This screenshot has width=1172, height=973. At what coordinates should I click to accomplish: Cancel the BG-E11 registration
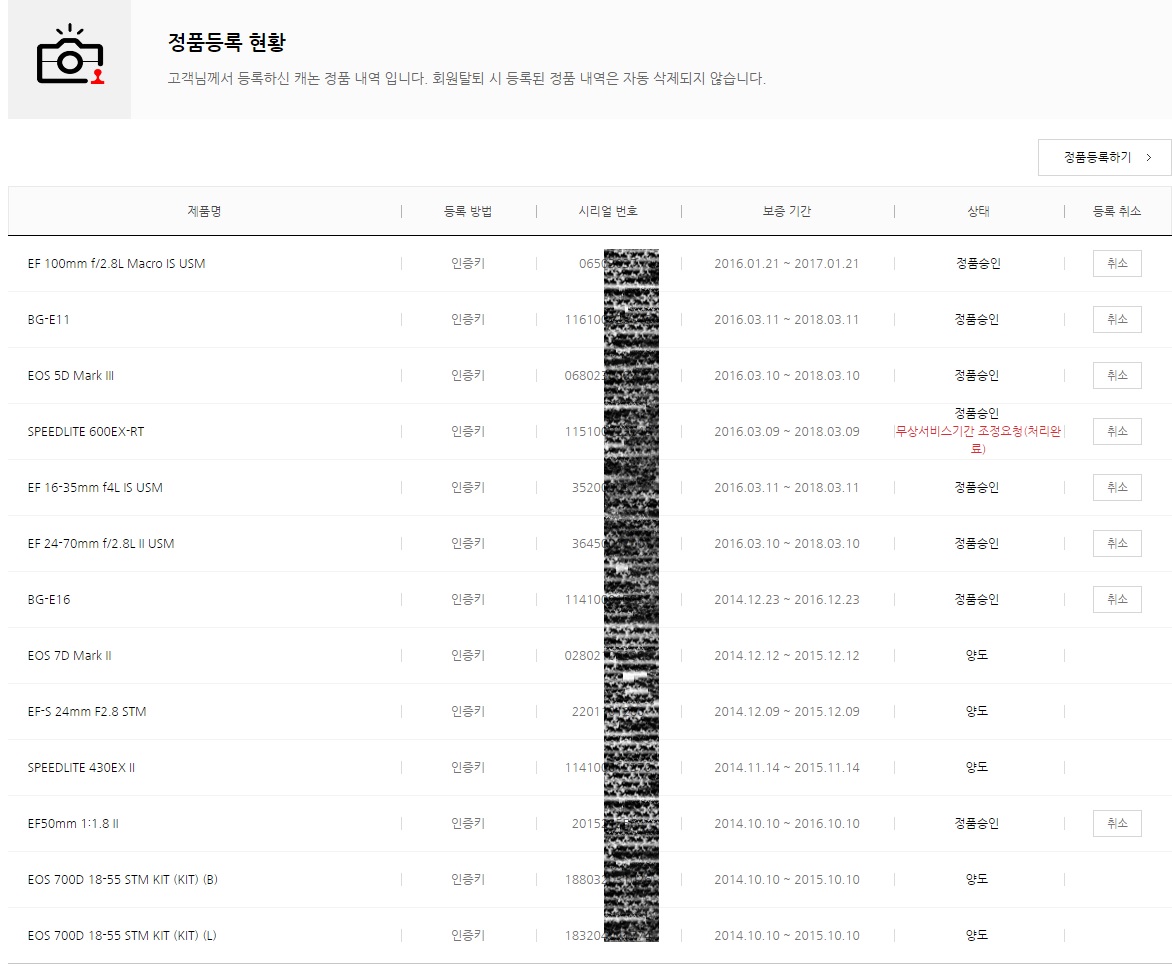pyautogui.click(x=1116, y=320)
